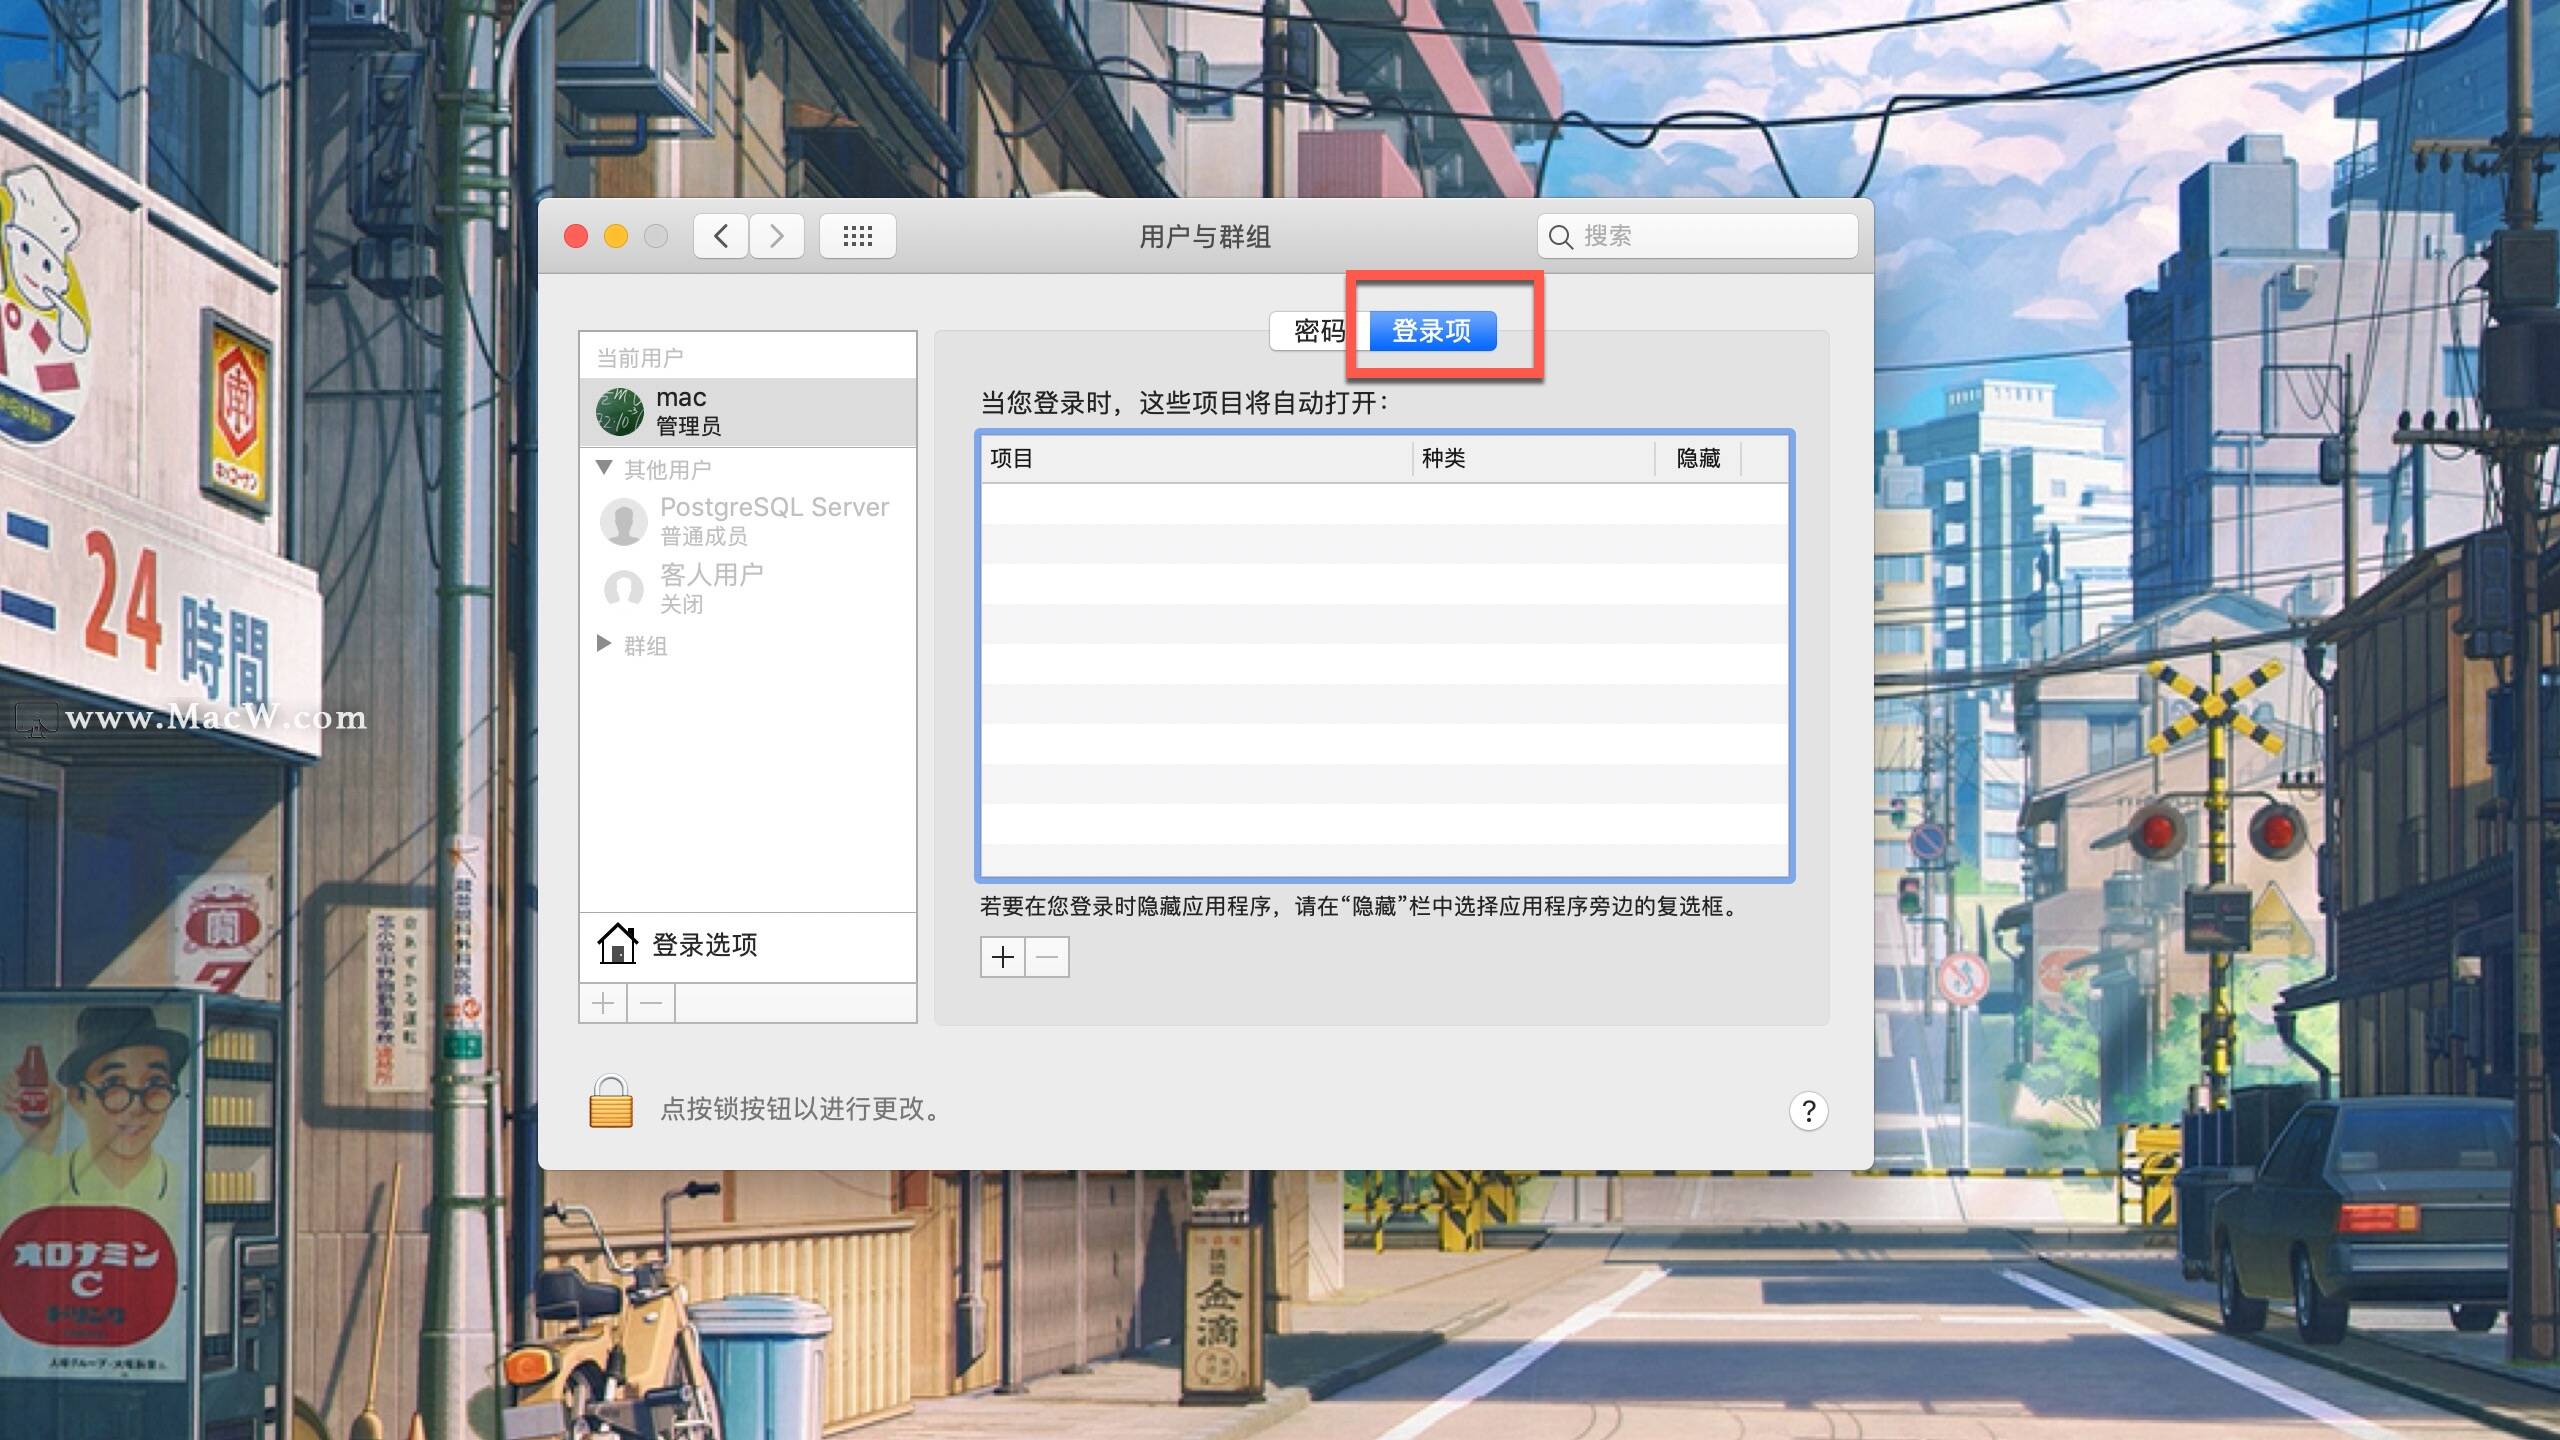Click the lock icon to make changes
The width and height of the screenshot is (2560, 1440).
tap(611, 1102)
